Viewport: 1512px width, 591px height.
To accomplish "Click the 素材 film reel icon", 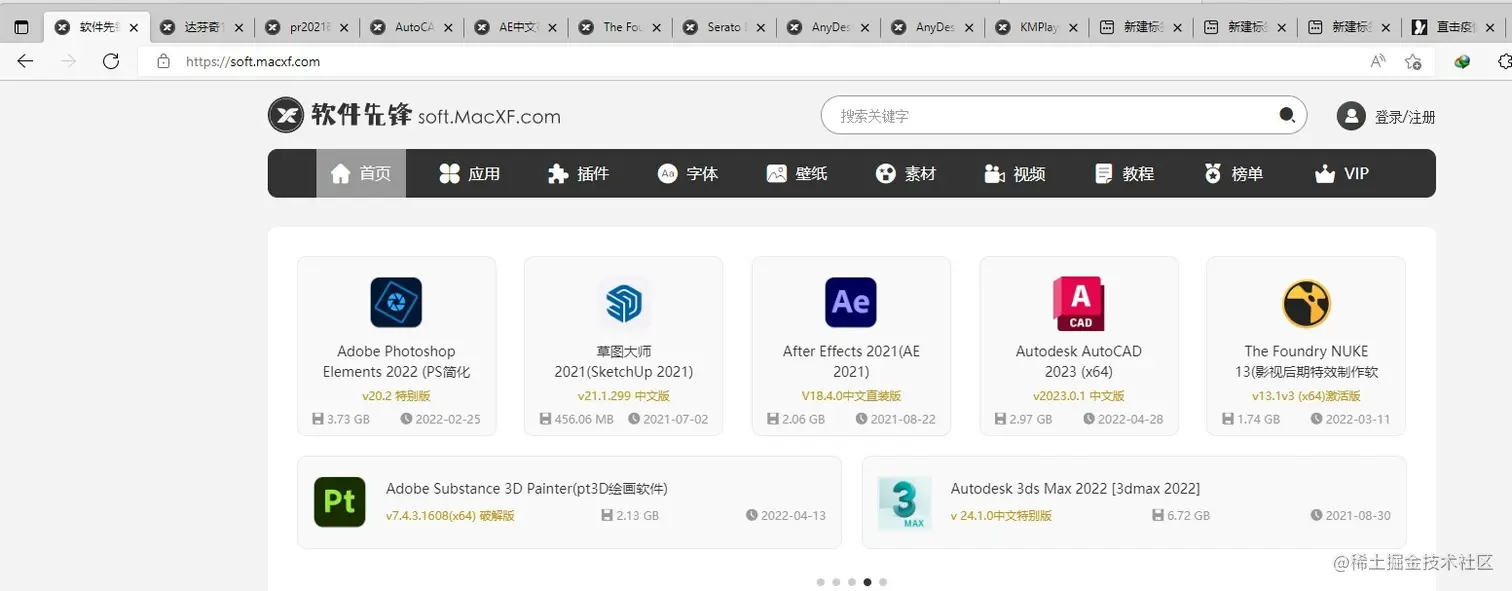I will [x=885, y=174].
